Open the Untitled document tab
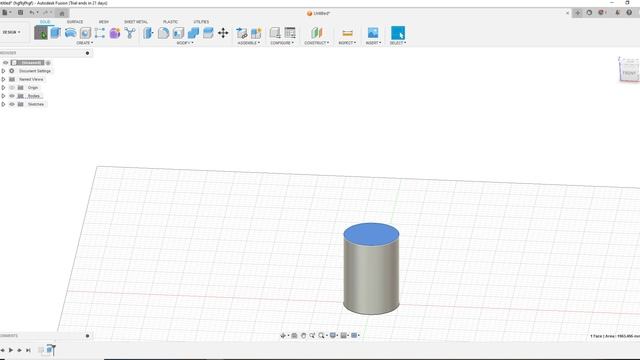The width and height of the screenshot is (640, 360). pos(318,13)
